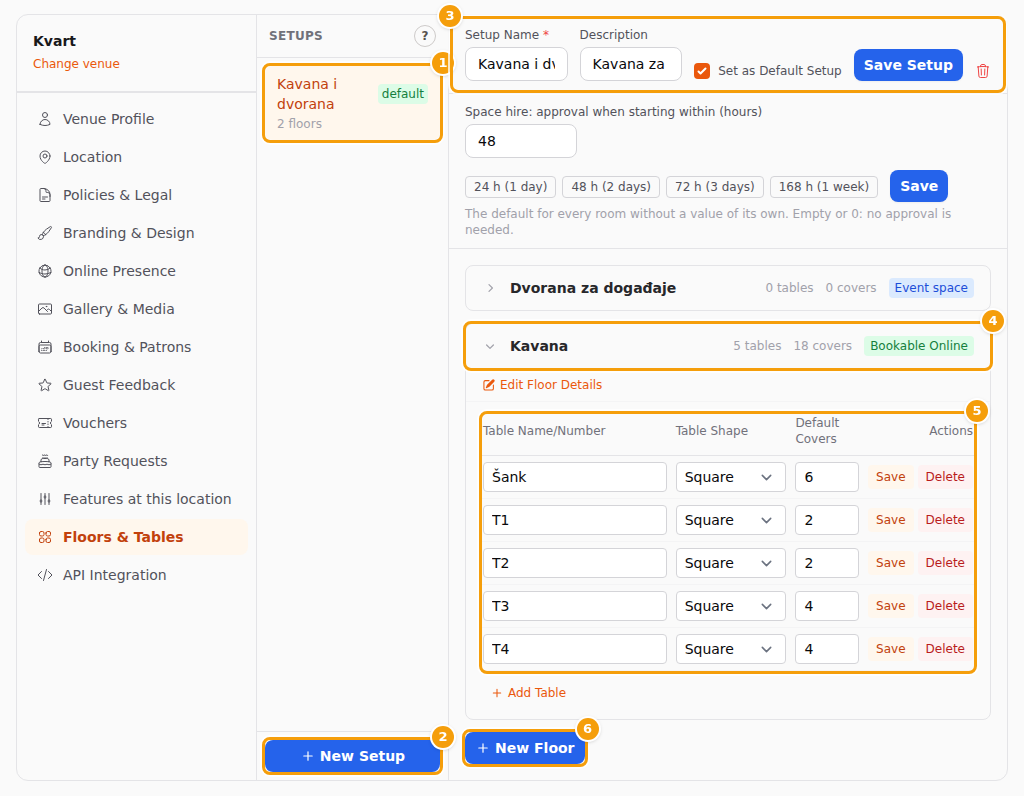1024x796 pixels.
Task: Click the Features at this location sliders icon
Action: coord(44,499)
